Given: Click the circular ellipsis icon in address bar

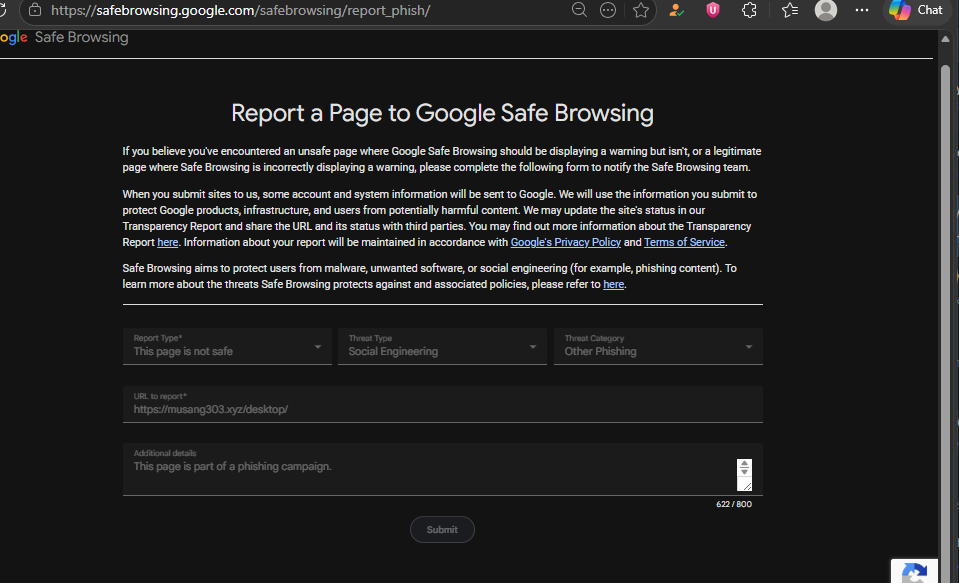Looking at the screenshot, I should click(x=608, y=10).
